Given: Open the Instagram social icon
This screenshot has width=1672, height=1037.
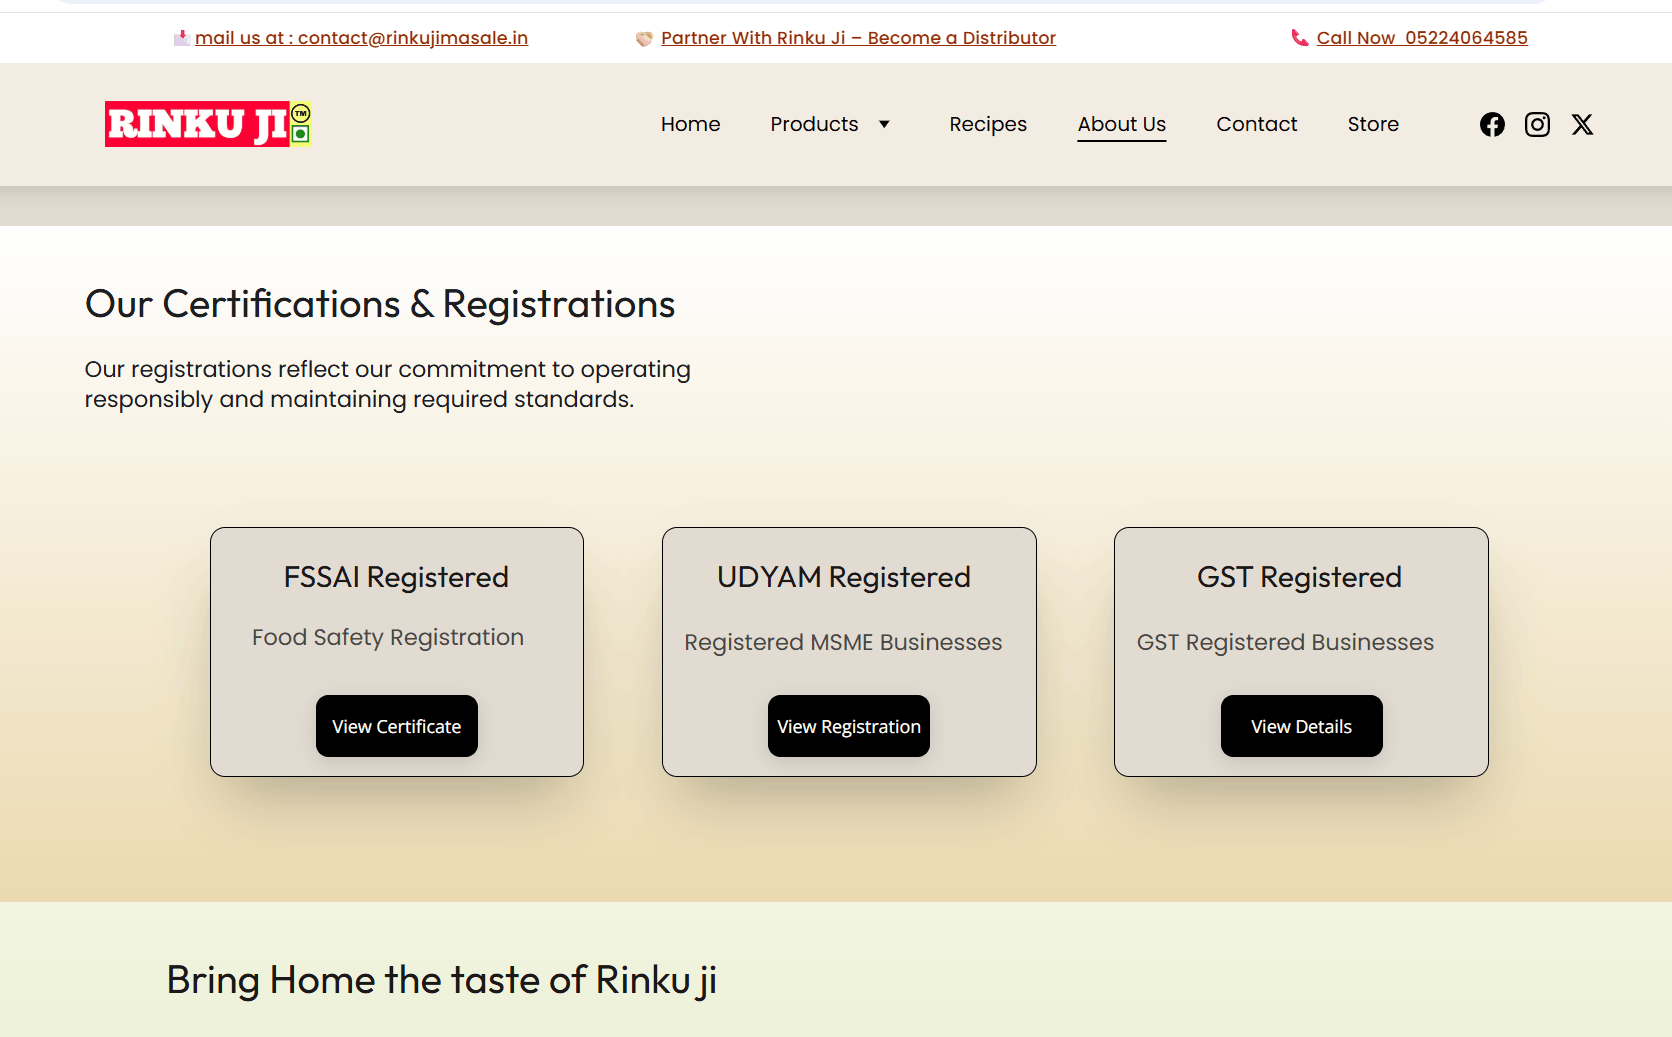Looking at the screenshot, I should (1537, 124).
